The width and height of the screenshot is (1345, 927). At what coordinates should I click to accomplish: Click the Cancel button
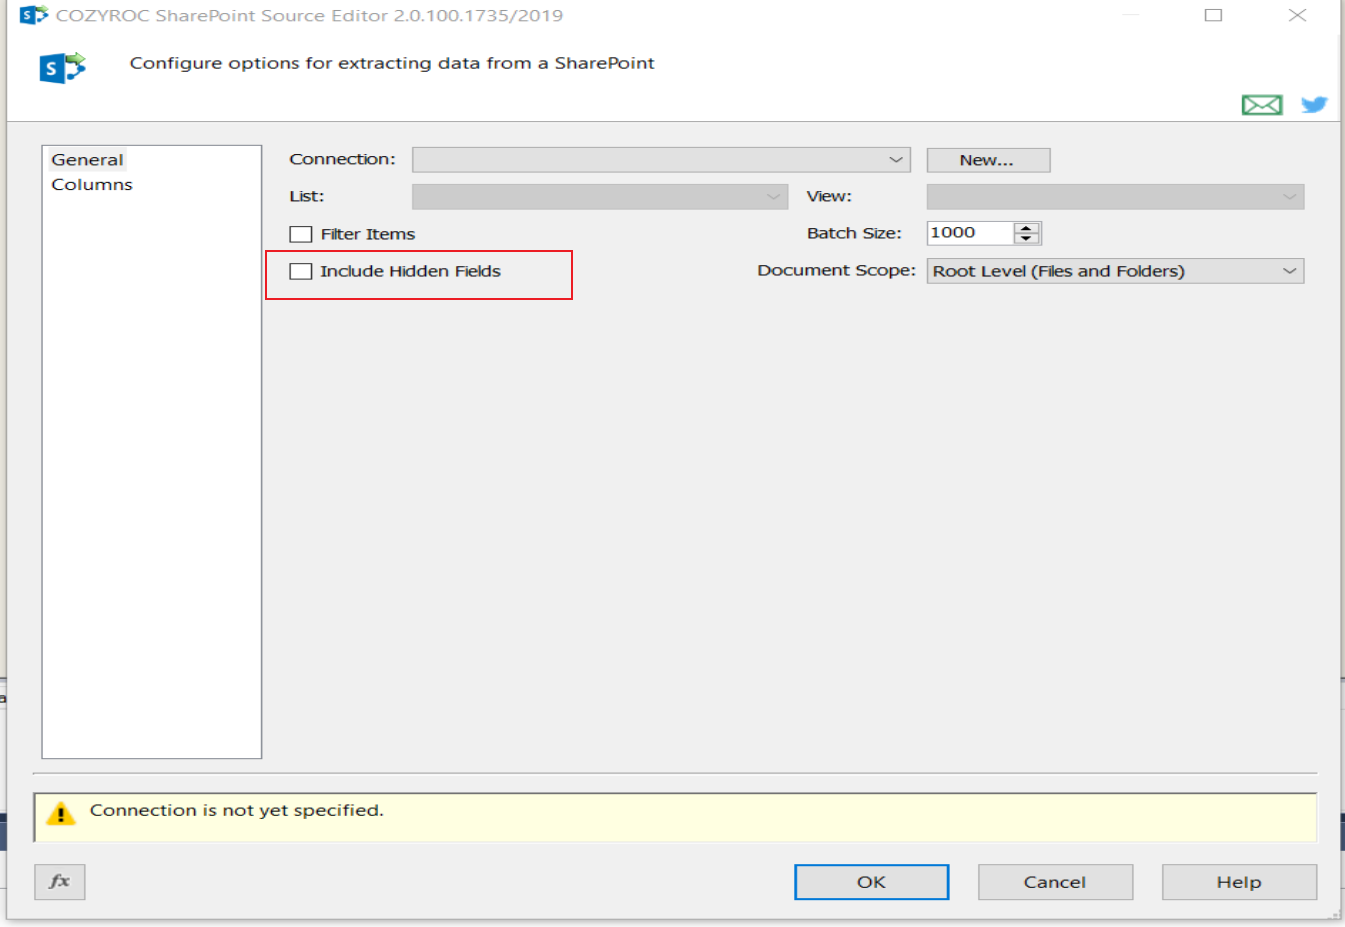tap(1055, 882)
